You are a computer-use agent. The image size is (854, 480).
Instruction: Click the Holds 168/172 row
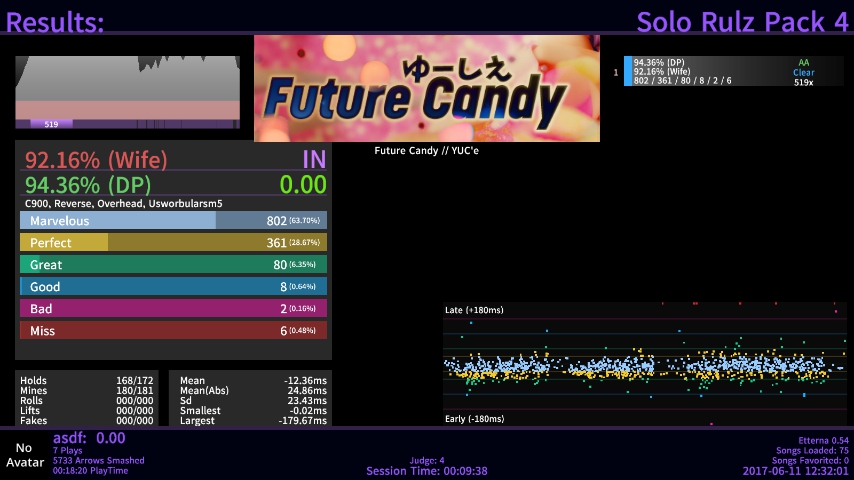tap(87, 381)
